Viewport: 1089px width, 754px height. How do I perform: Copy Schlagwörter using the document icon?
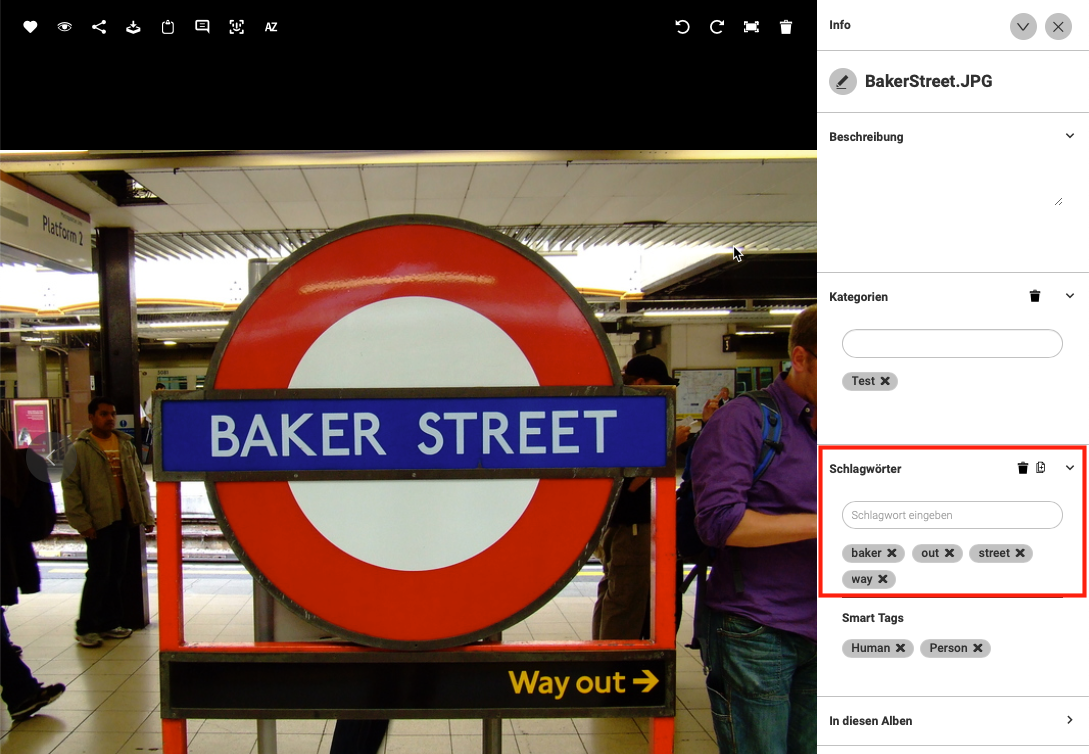[x=1040, y=468]
